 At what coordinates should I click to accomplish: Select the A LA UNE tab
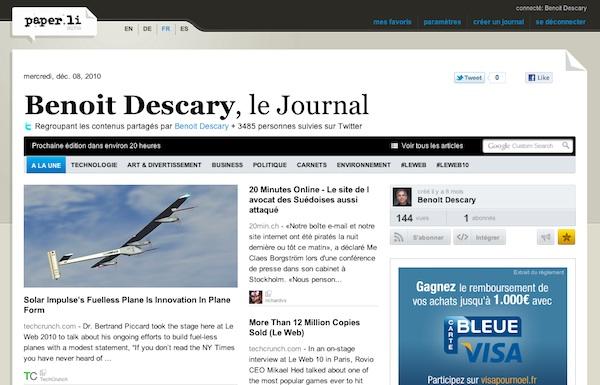[x=46, y=165]
